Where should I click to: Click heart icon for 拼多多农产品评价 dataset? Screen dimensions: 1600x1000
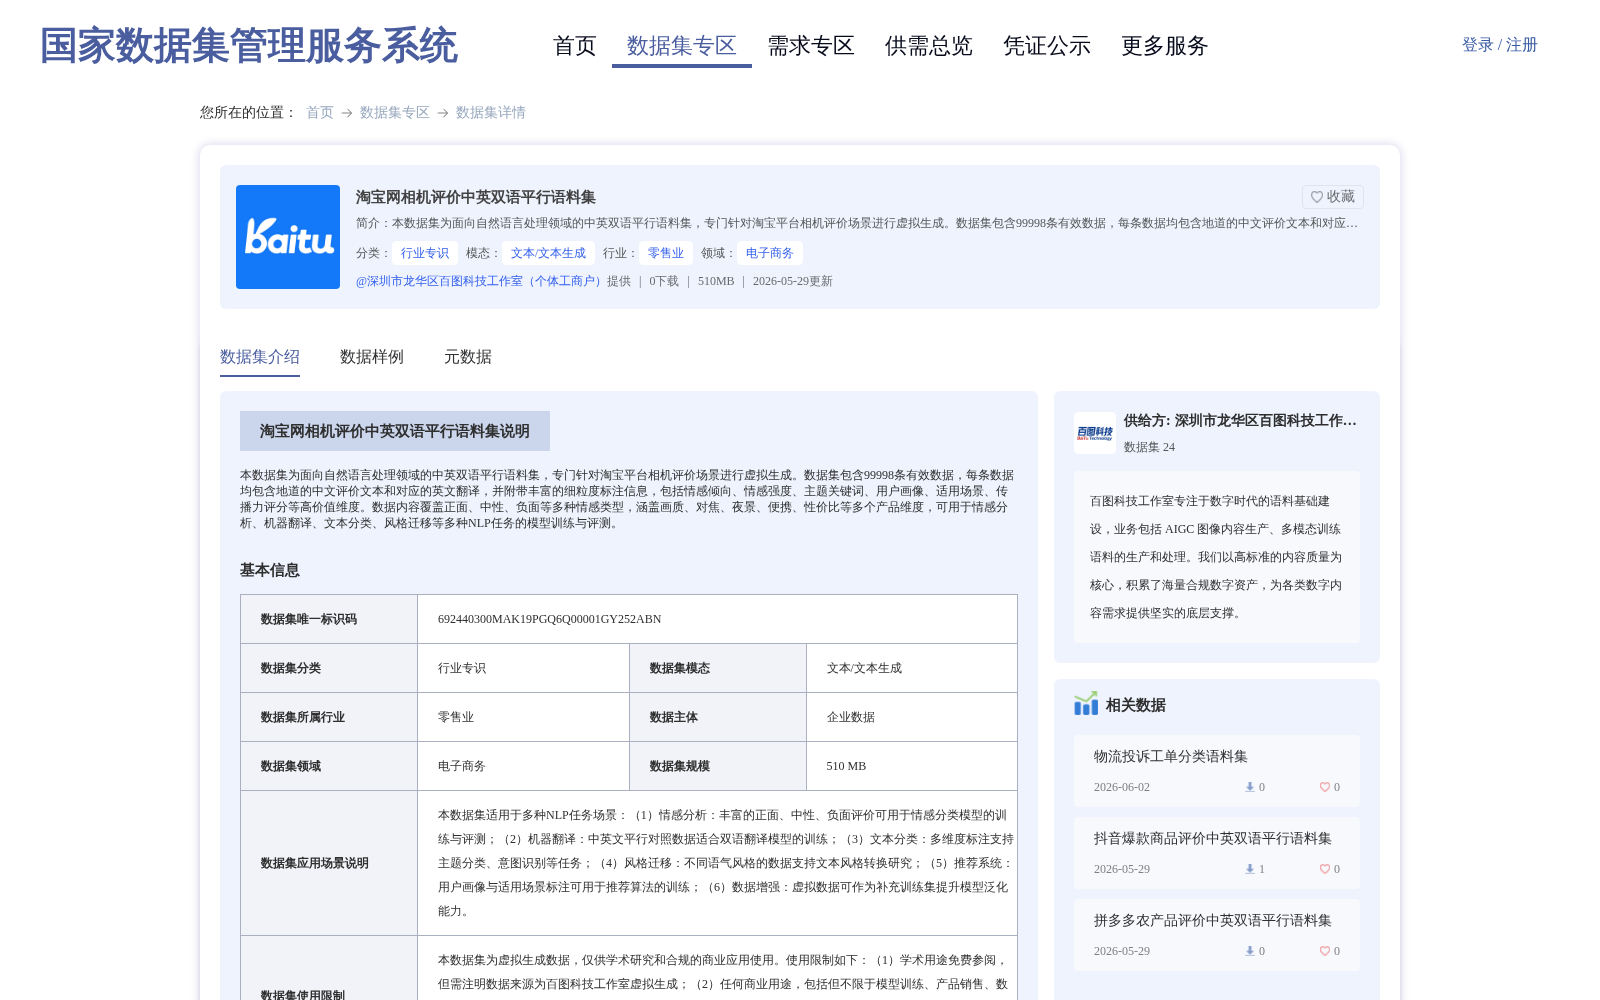tap(1324, 951)
